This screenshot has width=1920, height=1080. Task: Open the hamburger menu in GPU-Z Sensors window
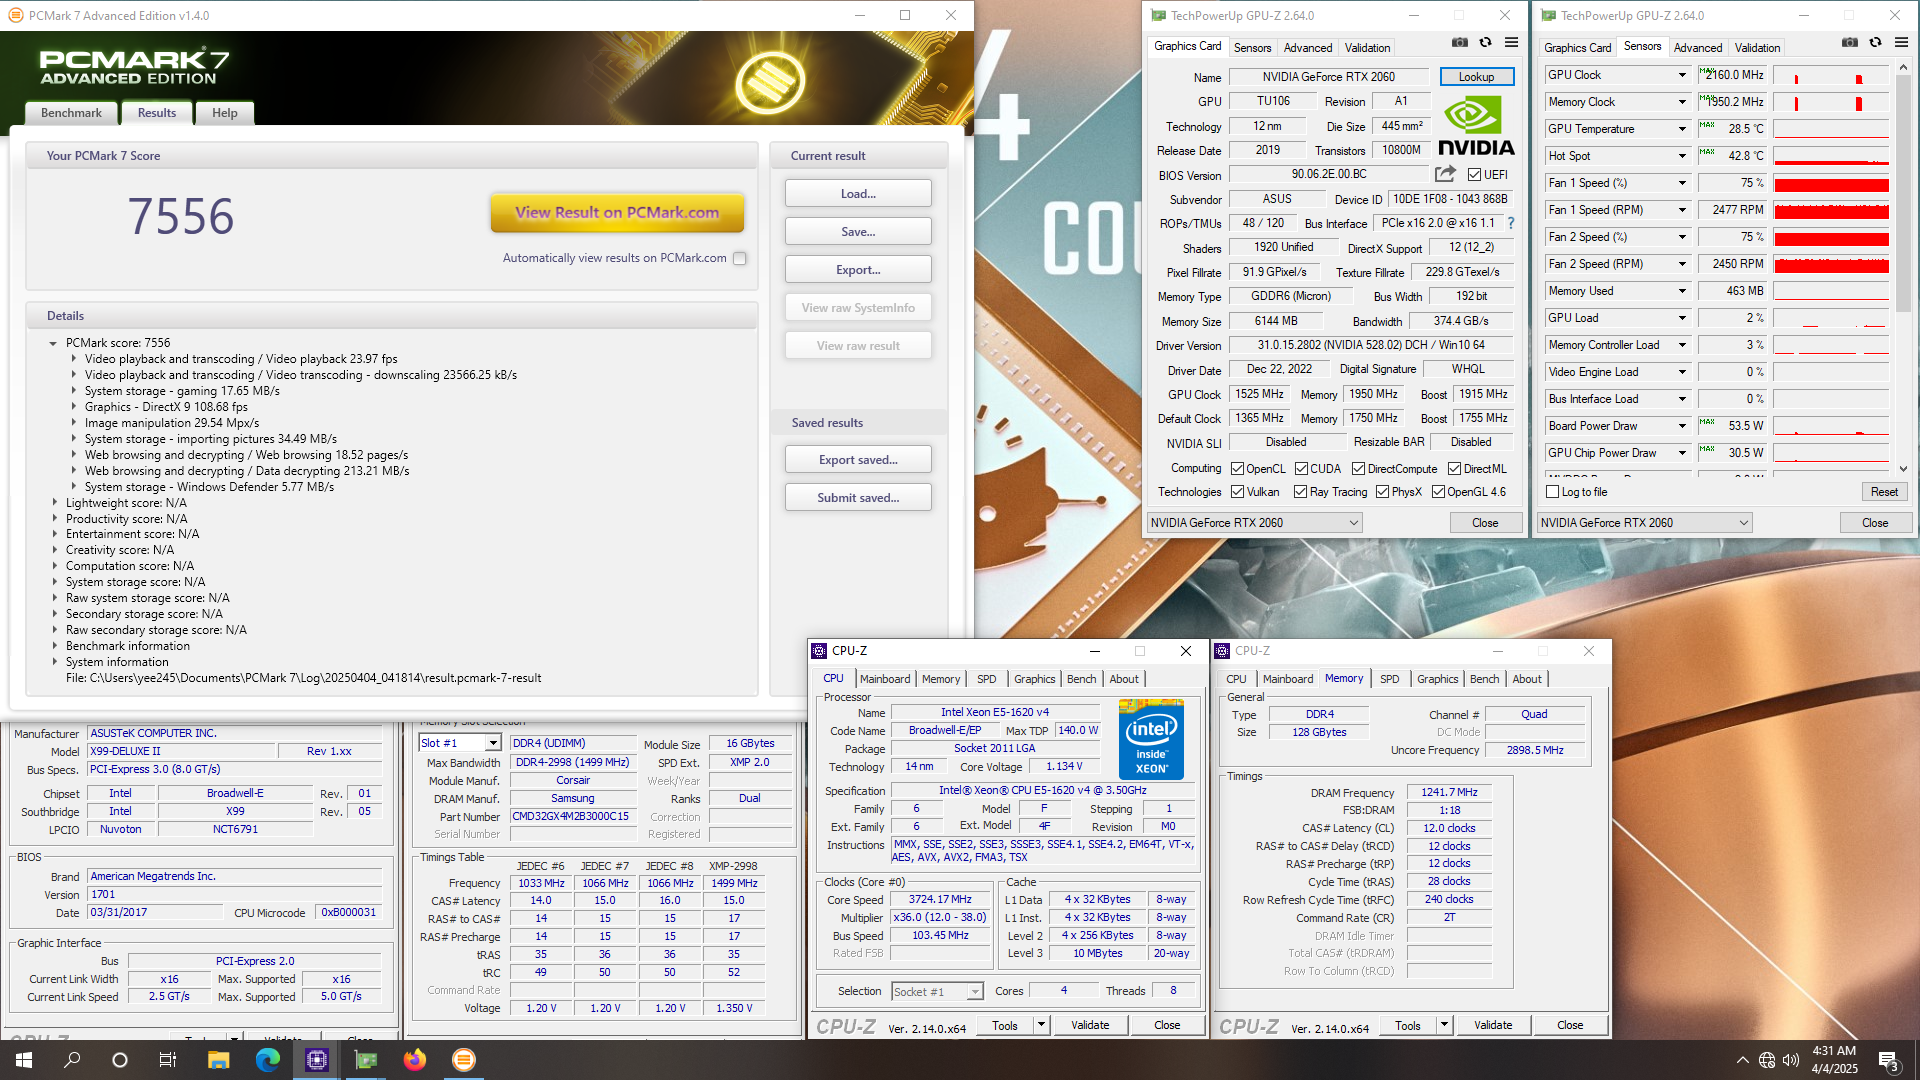point(1901,43)
